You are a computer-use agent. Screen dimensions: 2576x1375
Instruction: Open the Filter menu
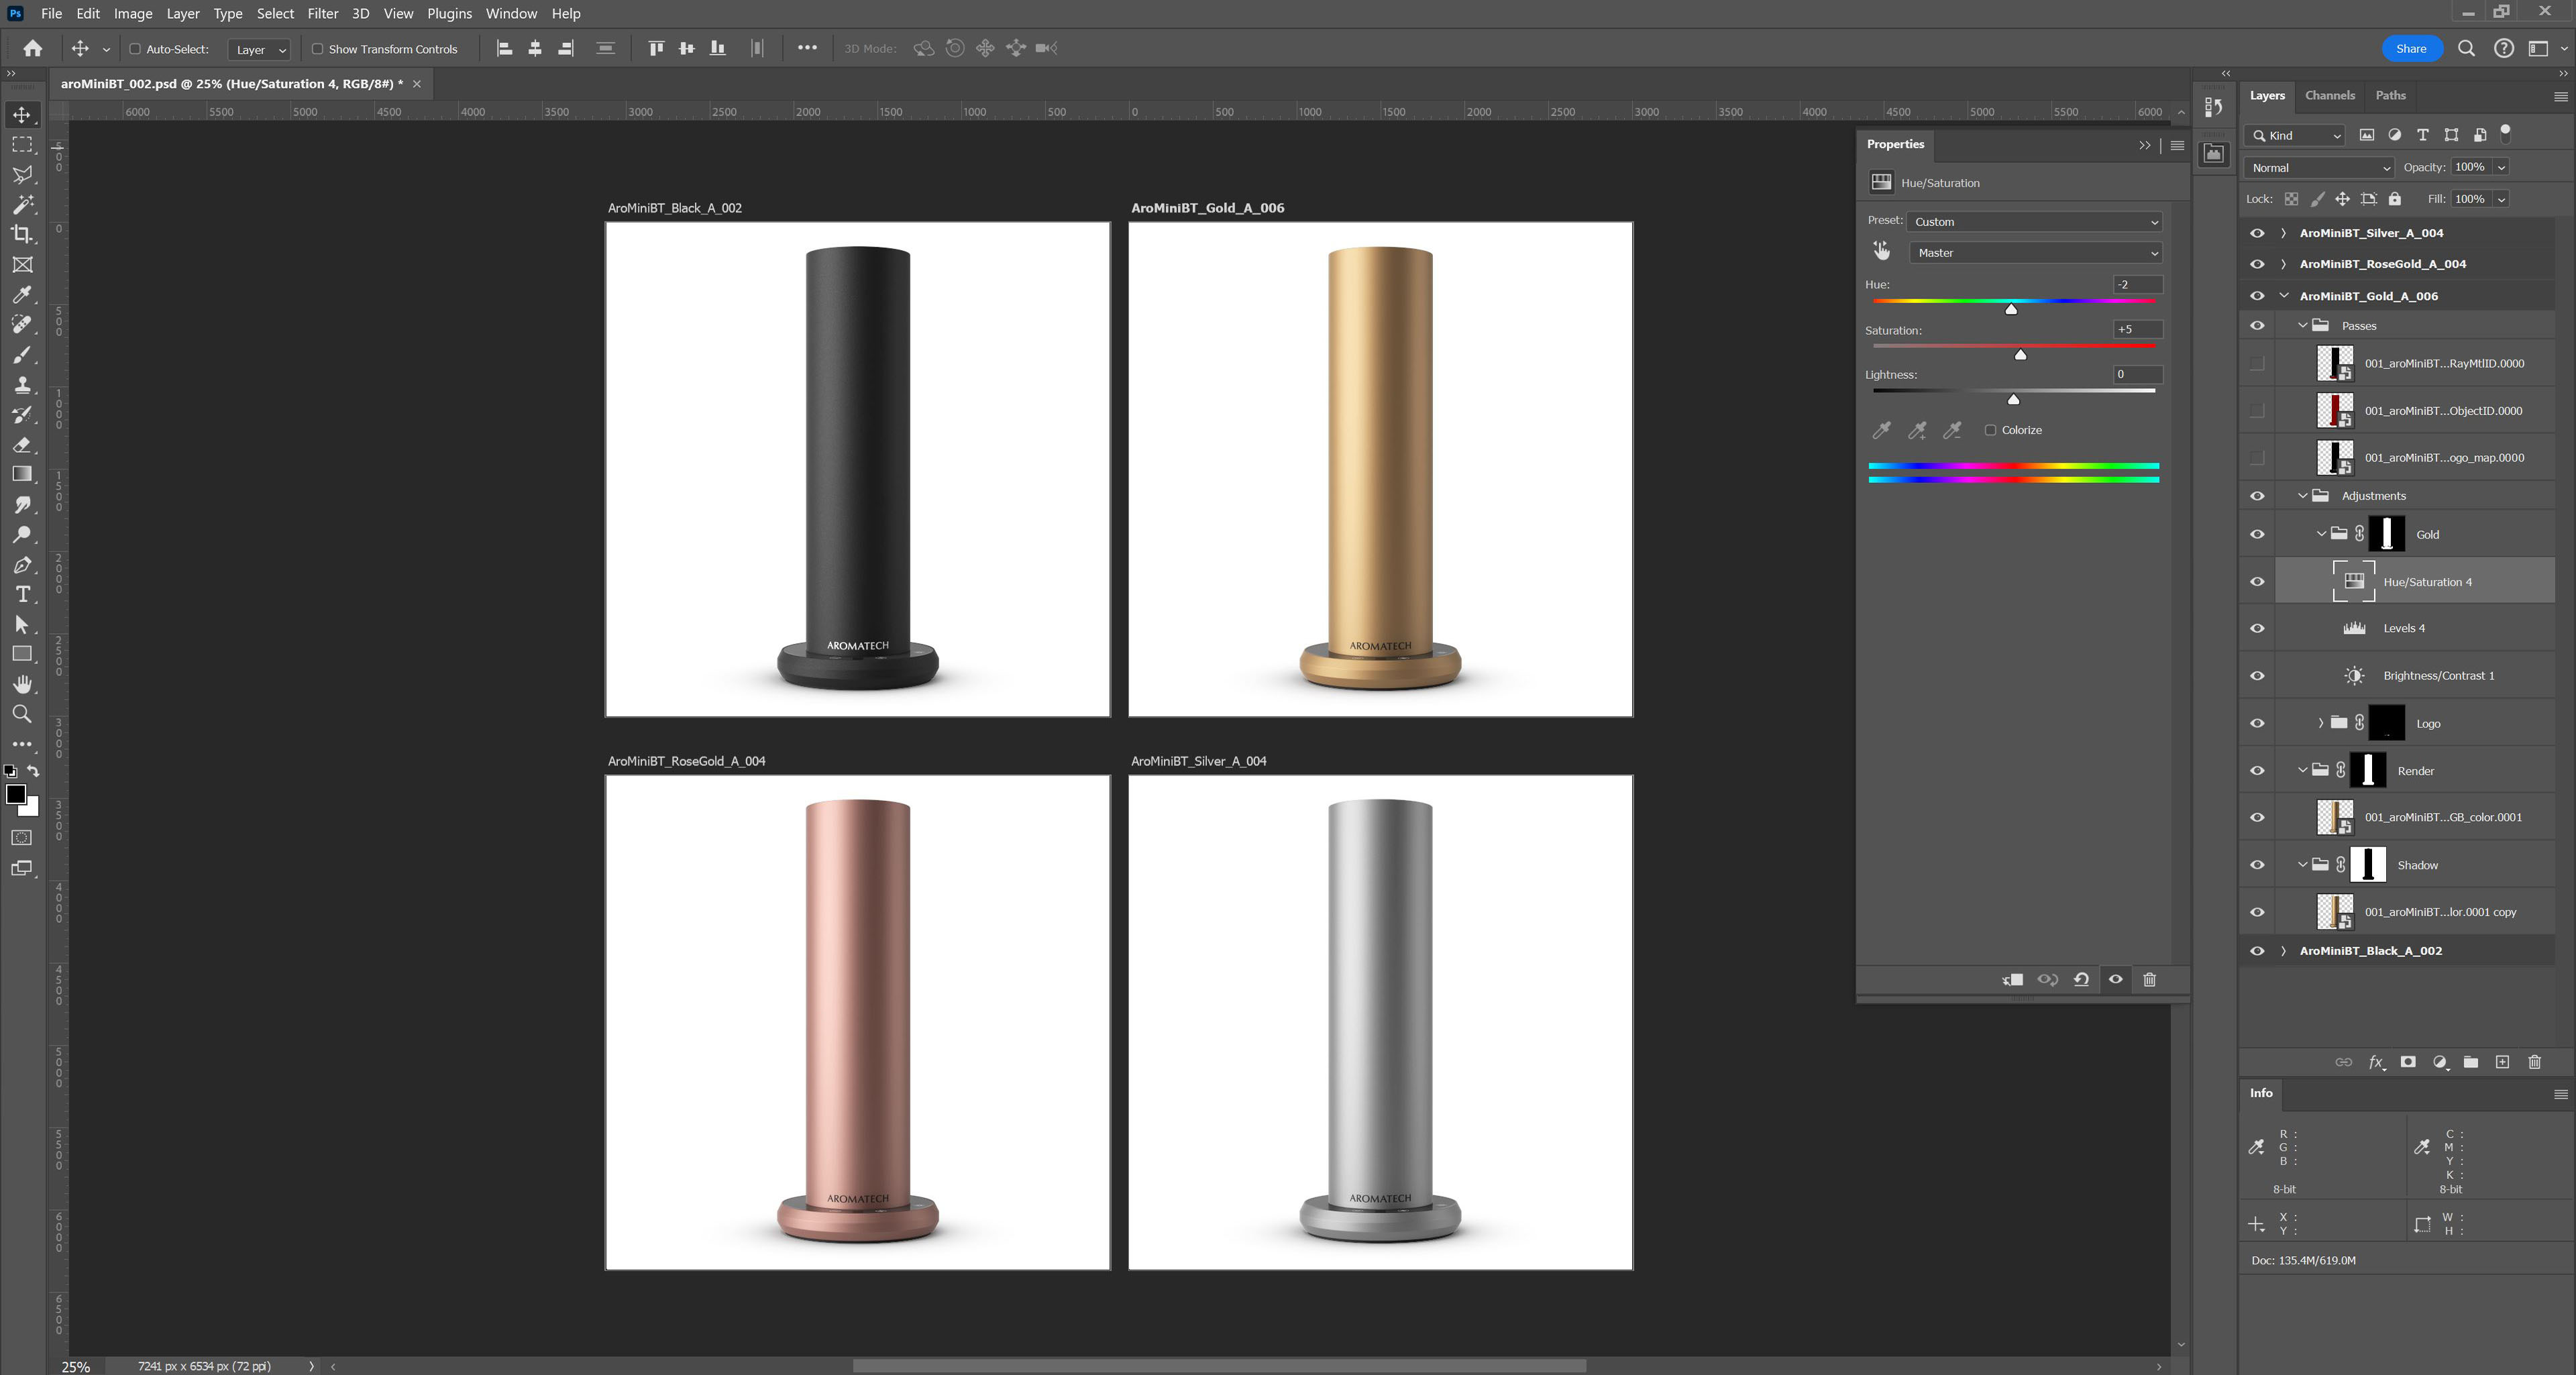tap(322, 13)
